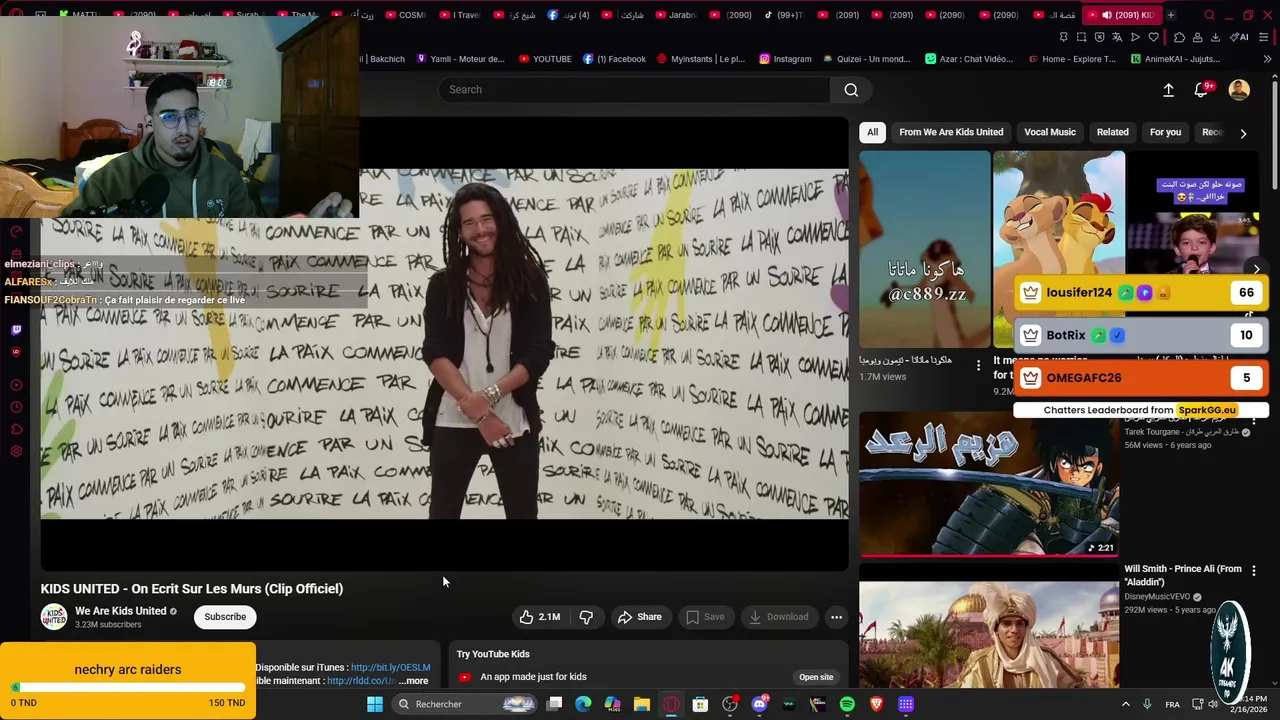The height and width of the screenshot is (720, 1280).
Task: Click the Twitch icon in browser sidebar
Action: point(16,330)
